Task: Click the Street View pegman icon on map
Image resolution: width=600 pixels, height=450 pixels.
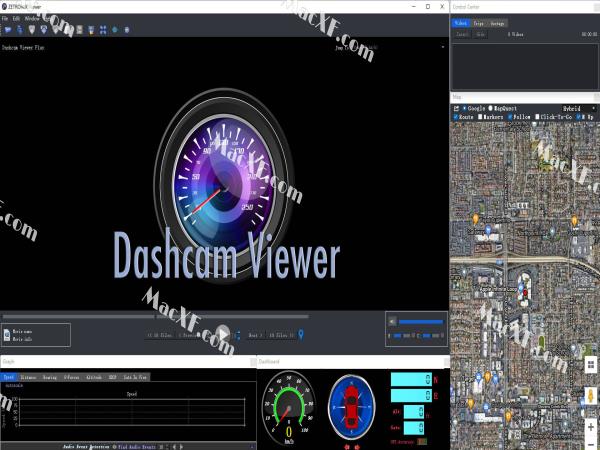Action: tap(591, 396)
